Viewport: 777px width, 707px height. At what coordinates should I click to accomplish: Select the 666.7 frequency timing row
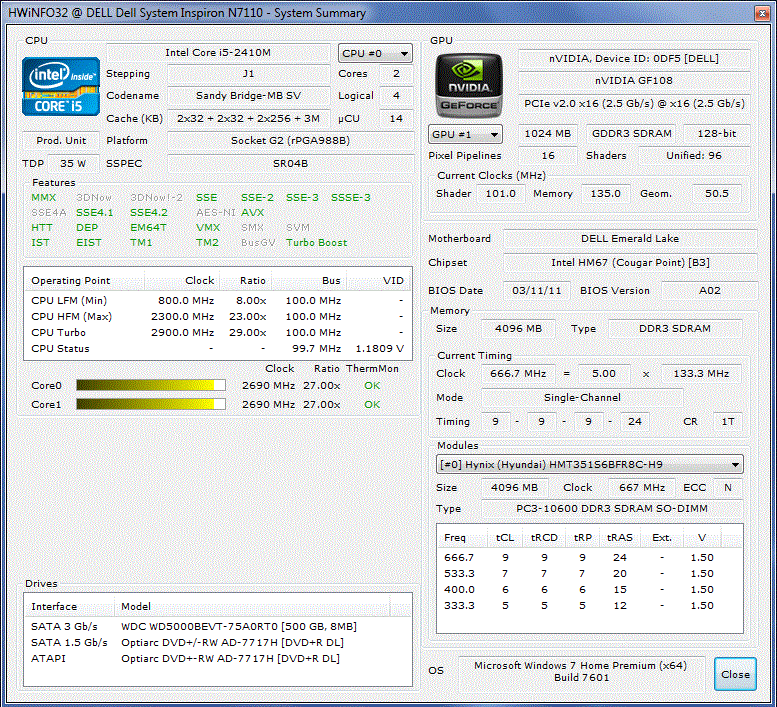[590, 557]
